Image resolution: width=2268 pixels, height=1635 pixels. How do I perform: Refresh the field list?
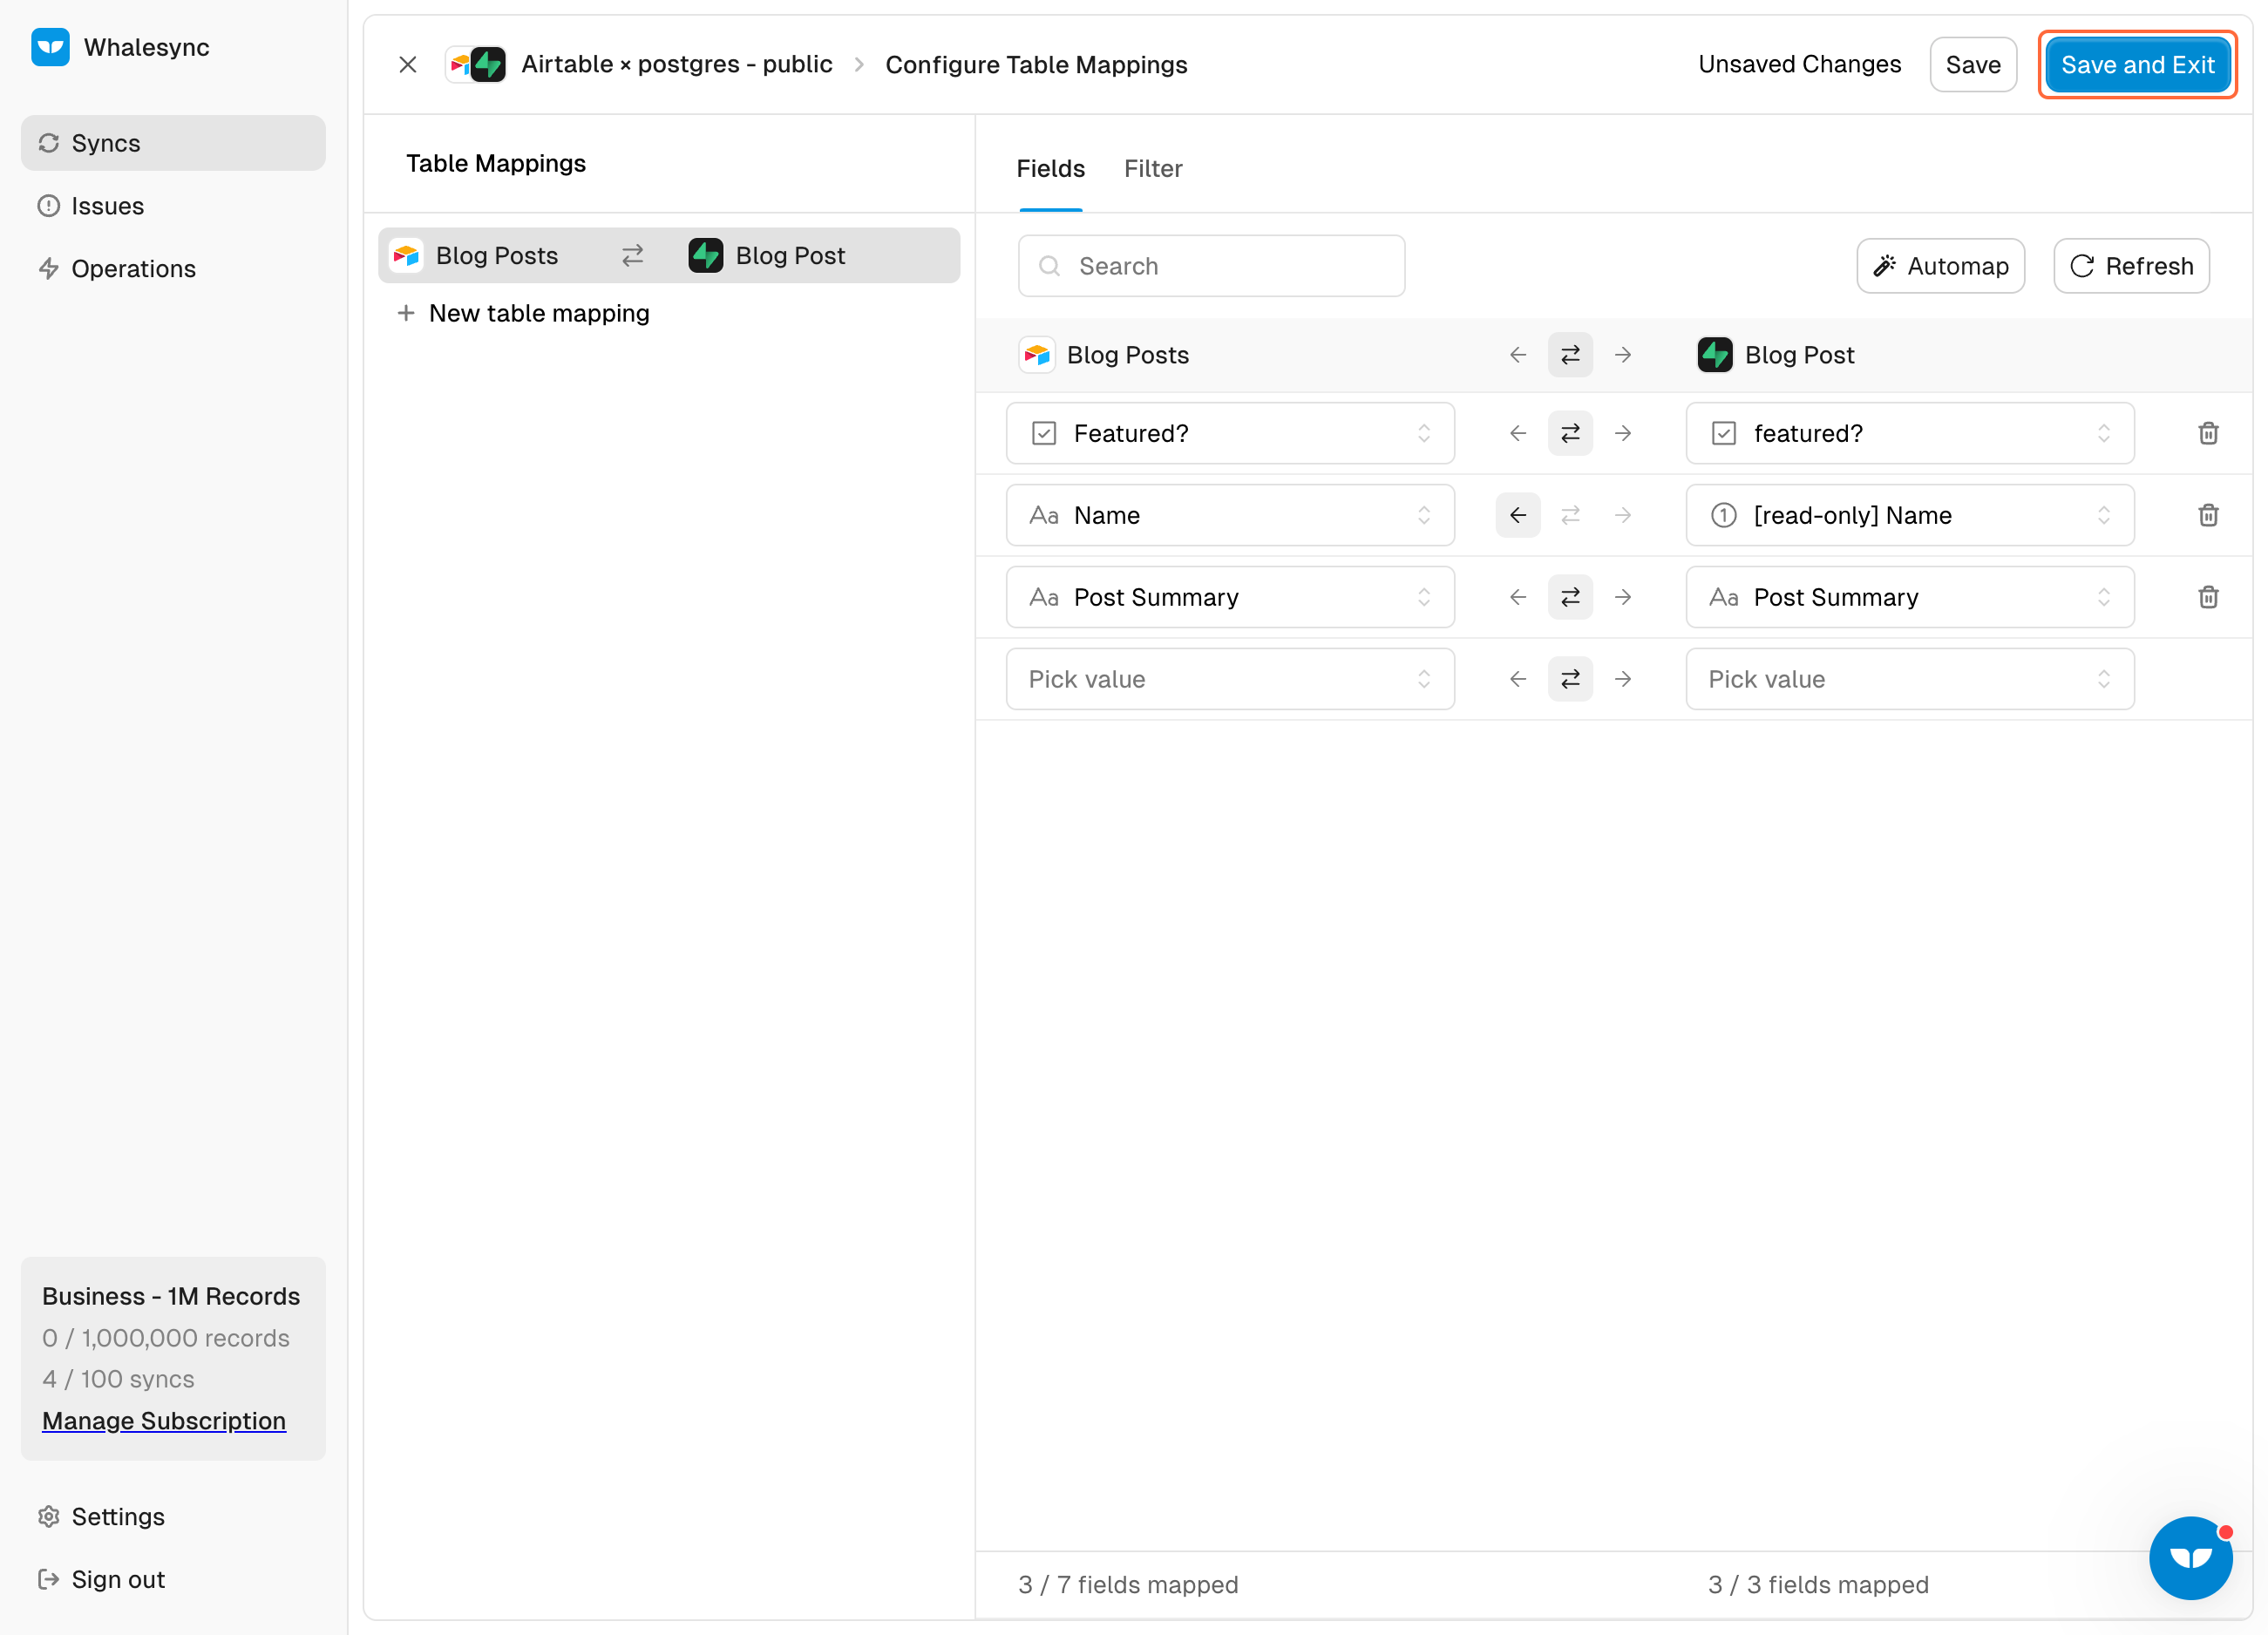tap(2131, 266)
